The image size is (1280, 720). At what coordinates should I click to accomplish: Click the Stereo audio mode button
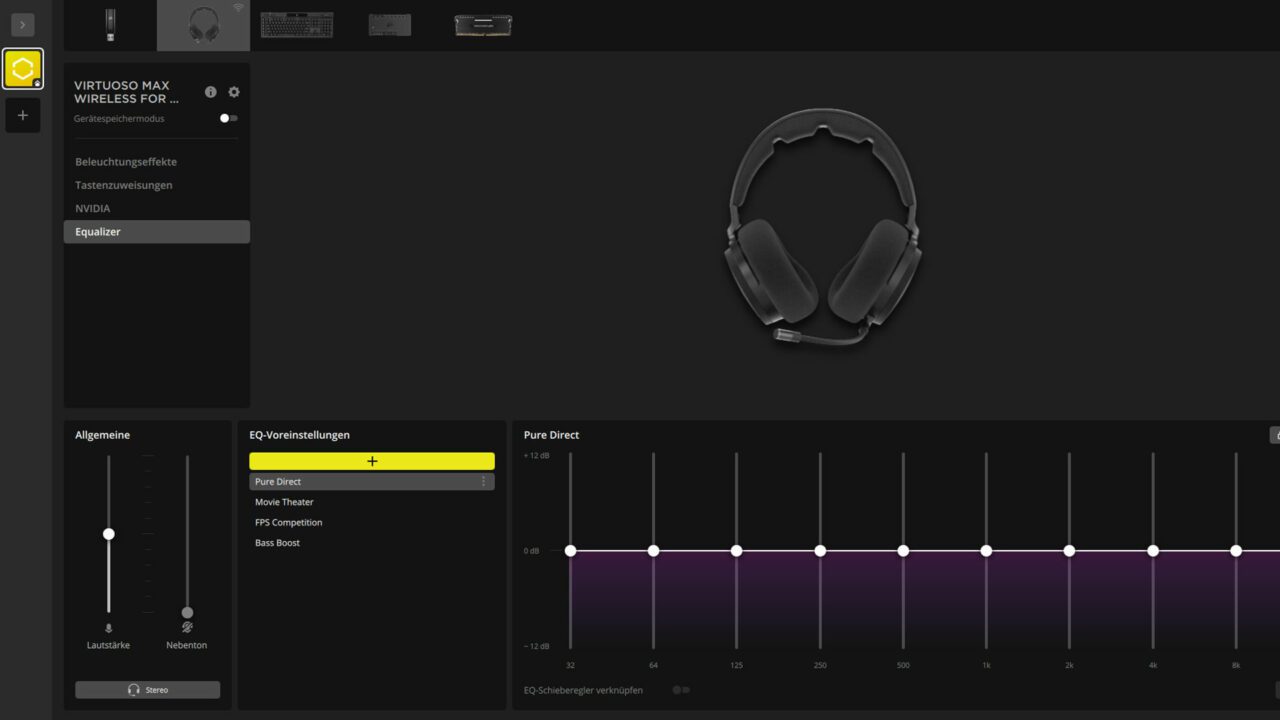[147, 690]
